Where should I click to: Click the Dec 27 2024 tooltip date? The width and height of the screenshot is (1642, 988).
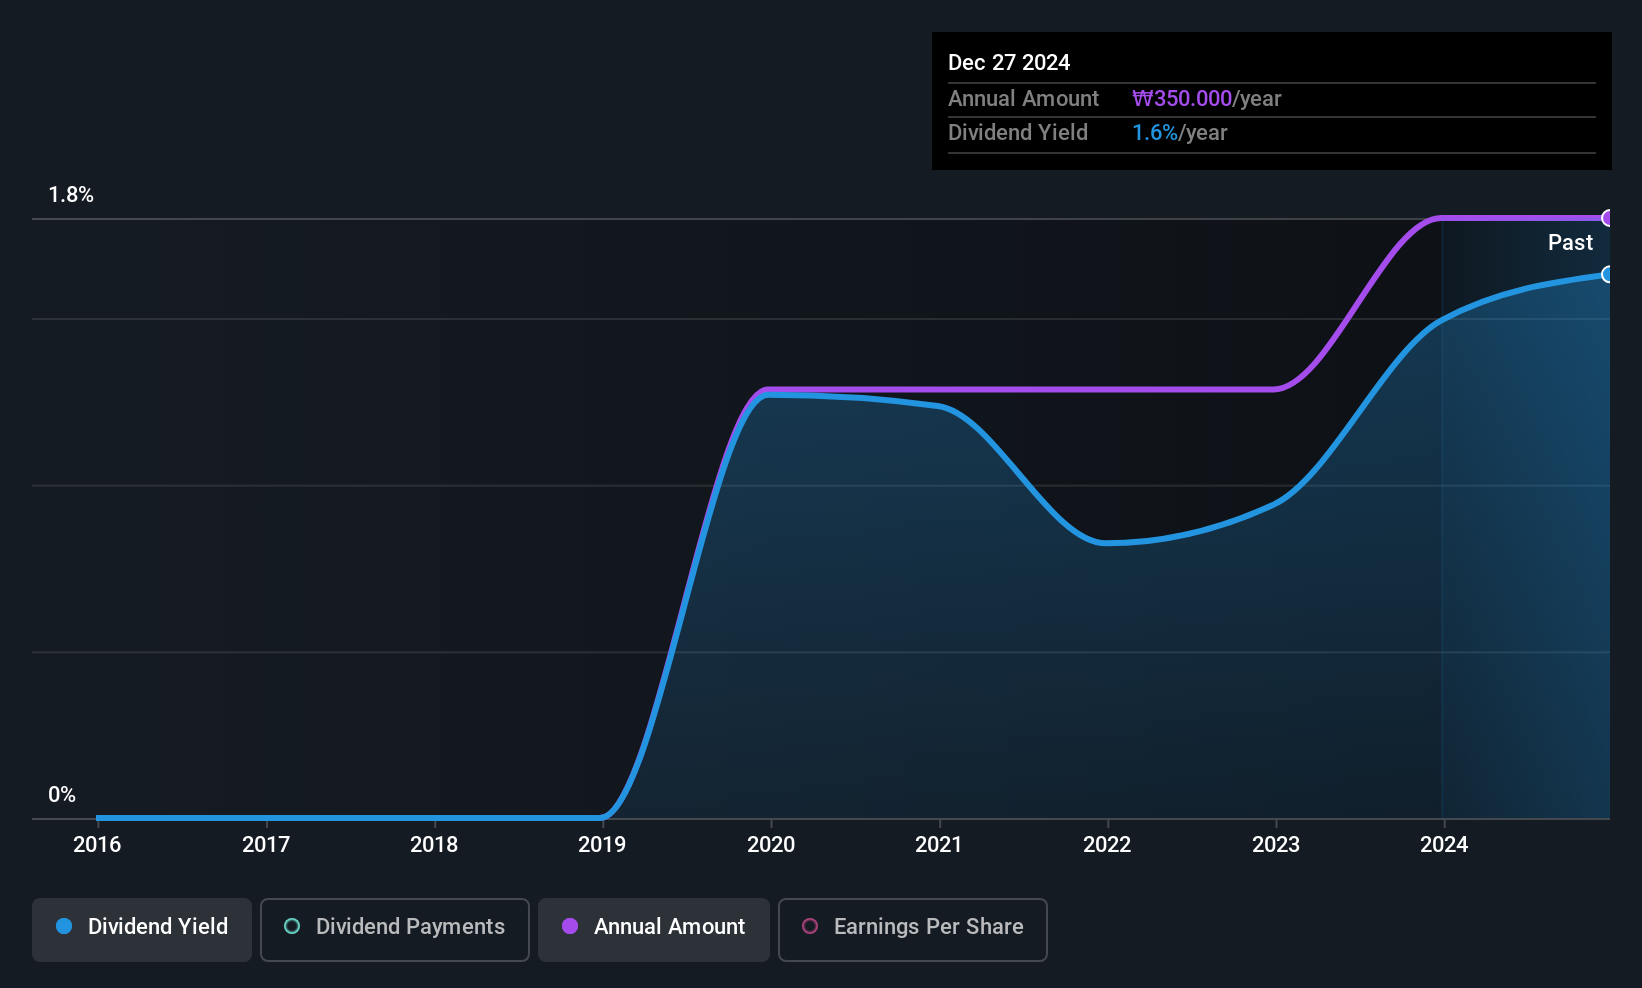1009,63
